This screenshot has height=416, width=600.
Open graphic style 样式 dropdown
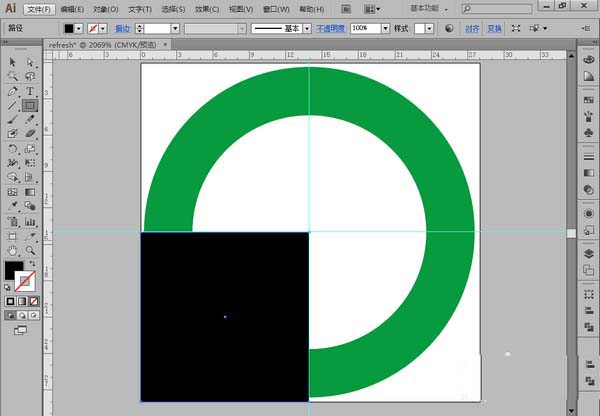(x=429, y=28)
